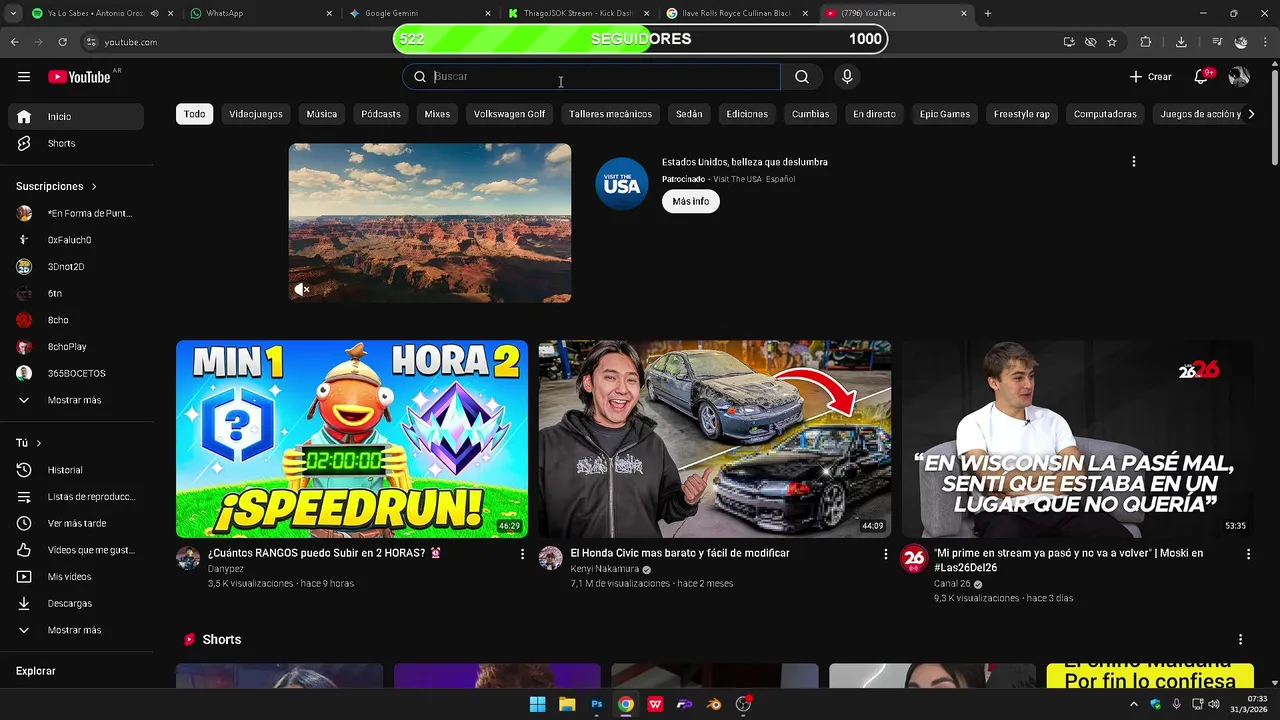Viewport: 1280px width, 720px height.
Task: Show hidden system tray icons
Action: coord(1133,704)
